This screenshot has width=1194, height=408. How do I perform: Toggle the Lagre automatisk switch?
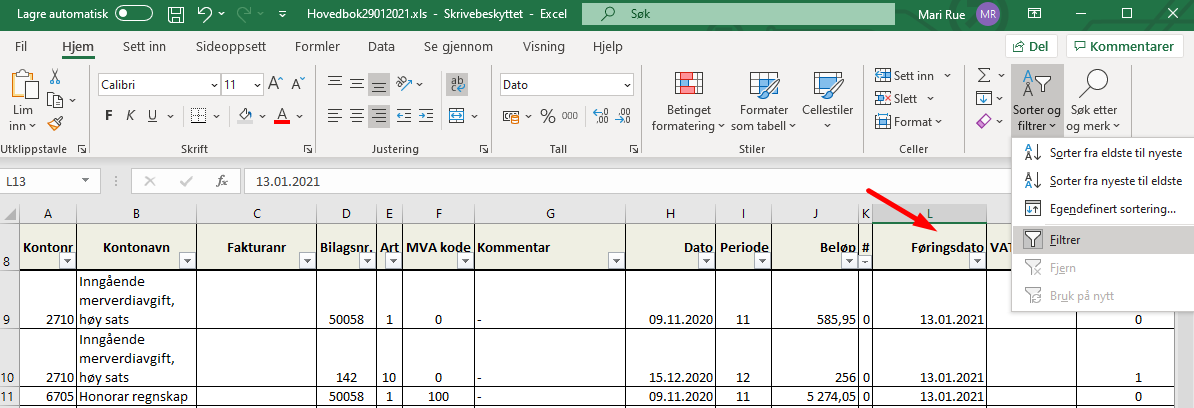135,15
